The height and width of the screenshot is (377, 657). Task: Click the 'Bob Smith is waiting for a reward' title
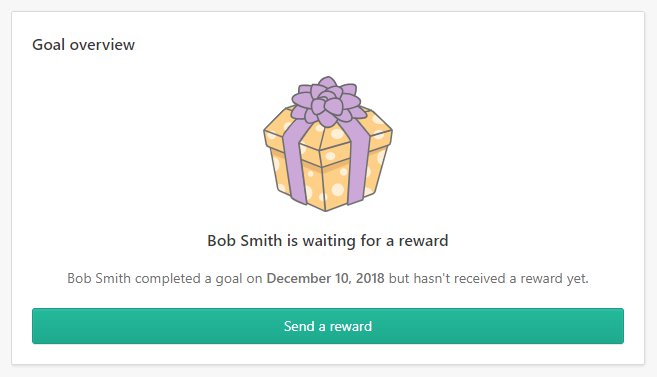click(328, 241)
